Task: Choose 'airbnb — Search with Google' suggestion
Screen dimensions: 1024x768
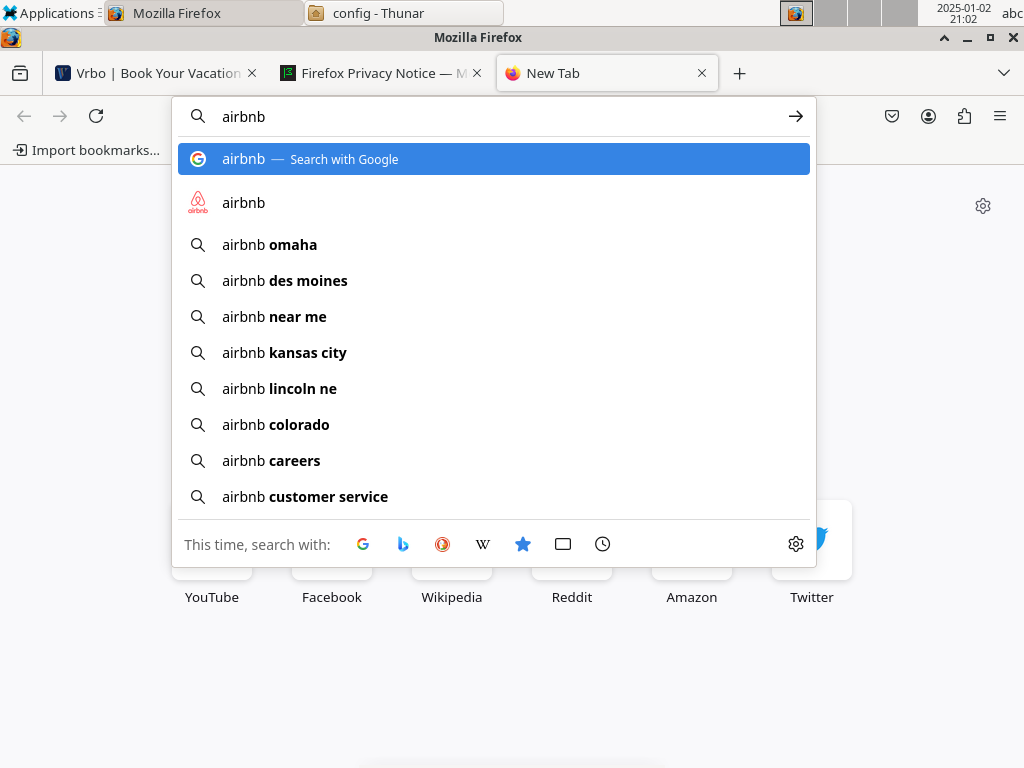Action: (x=494, y=159)
